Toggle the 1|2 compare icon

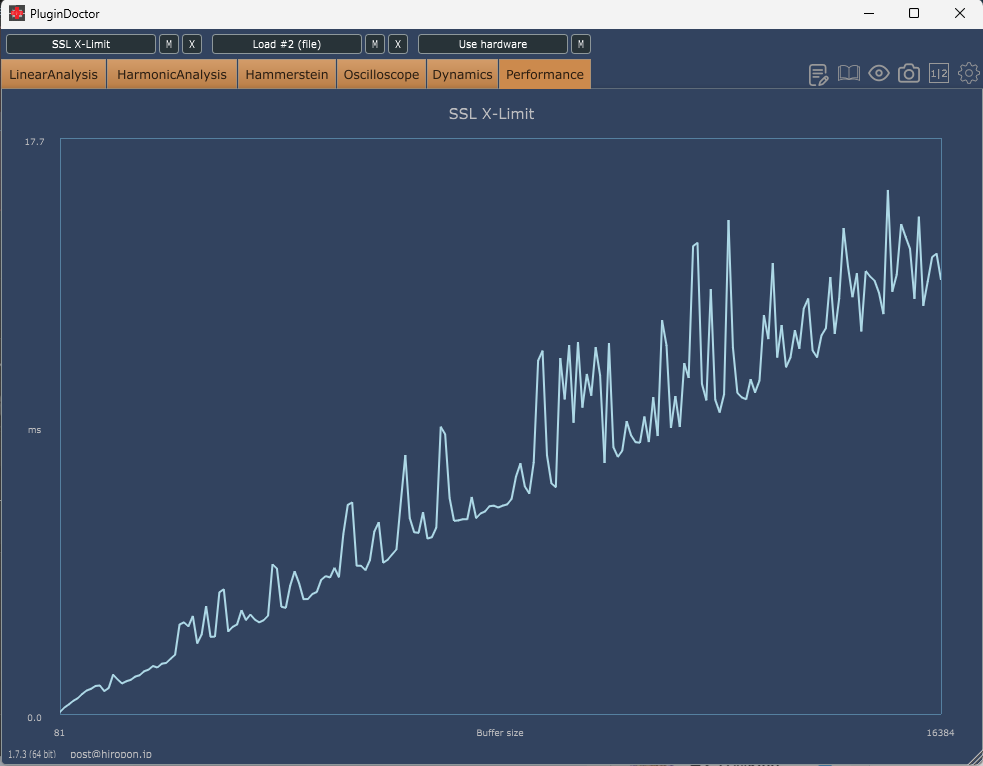938,73
